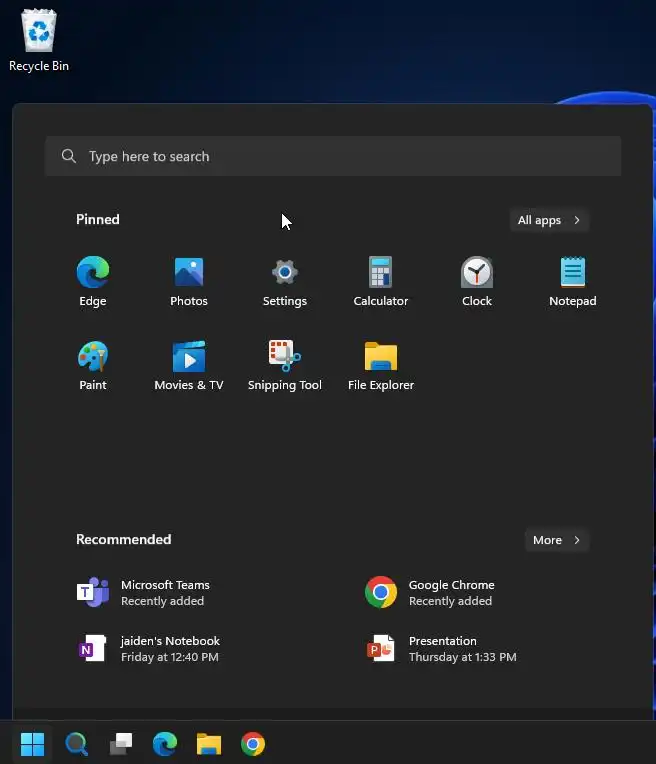Screen dimensions: 656x764
Task: Open jaiden's Notebook OneNote file
Action: click(148, 649)
